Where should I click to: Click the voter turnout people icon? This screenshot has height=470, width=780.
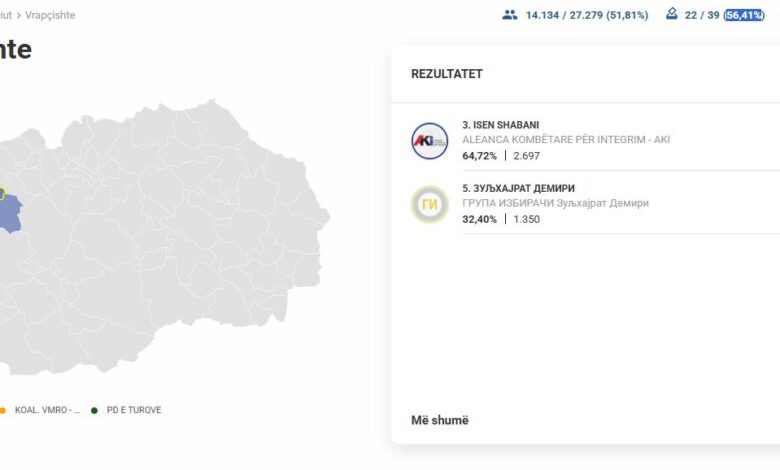(x=510, y=15)
